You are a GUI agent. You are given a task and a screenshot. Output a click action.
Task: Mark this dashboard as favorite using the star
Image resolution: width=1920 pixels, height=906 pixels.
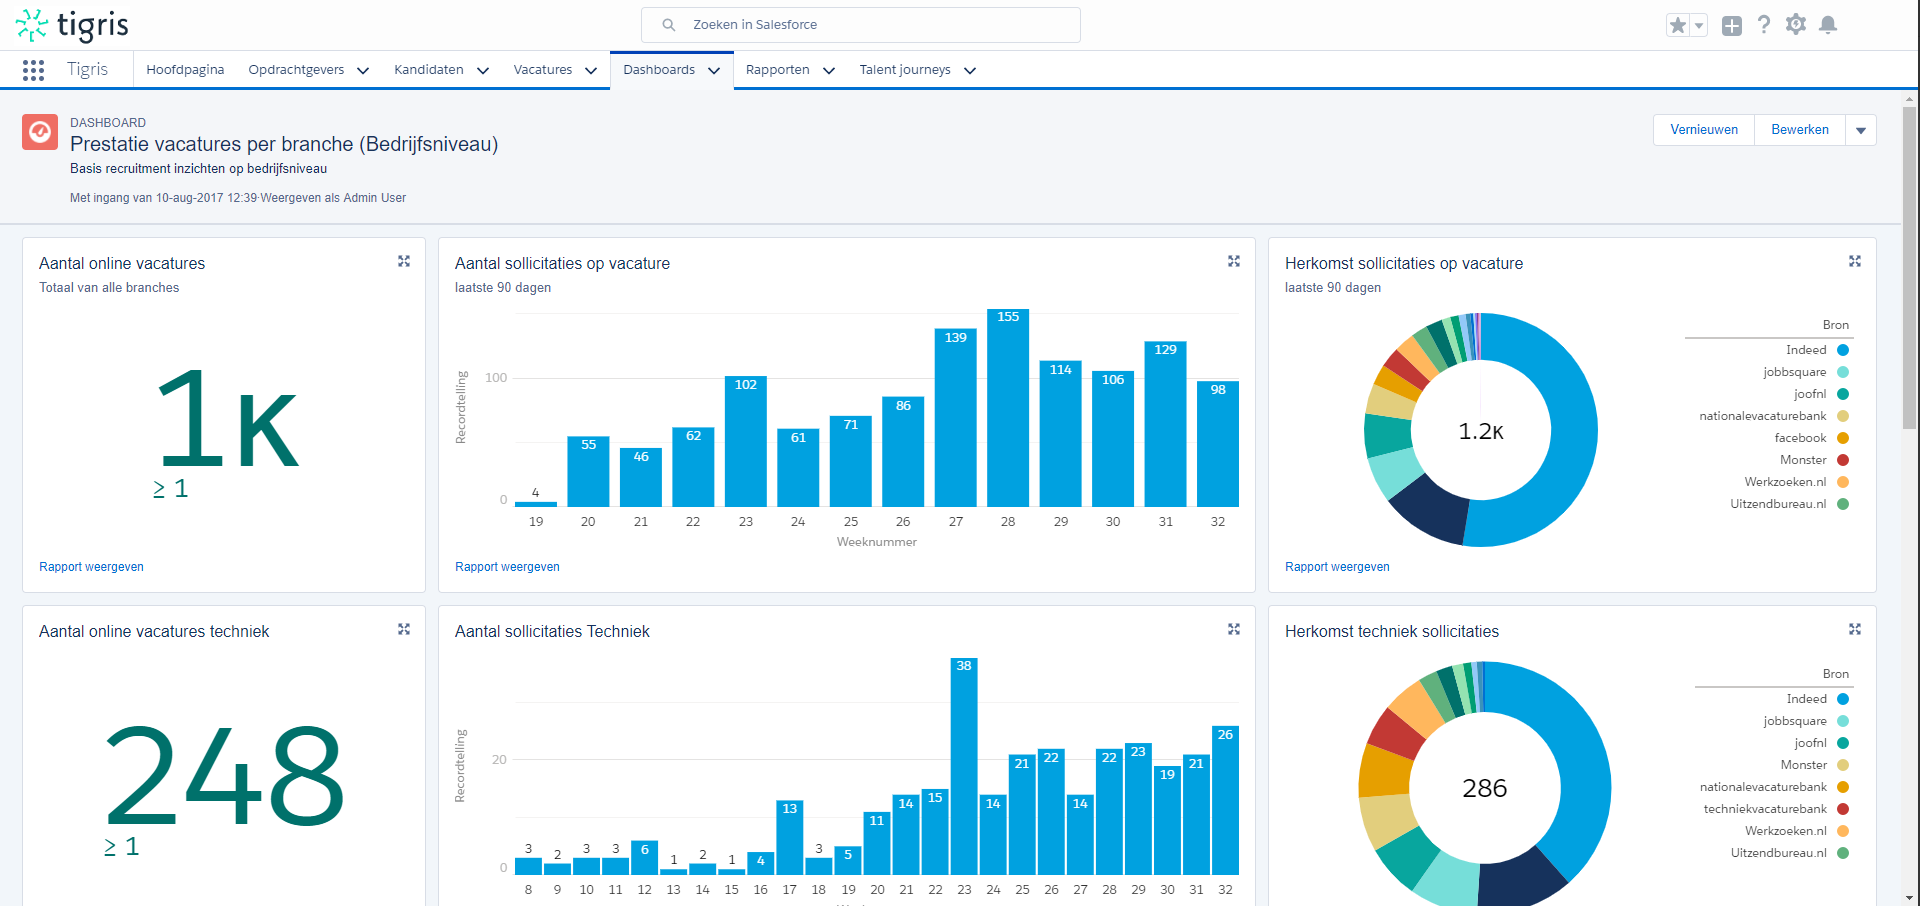click(1677, 24)
